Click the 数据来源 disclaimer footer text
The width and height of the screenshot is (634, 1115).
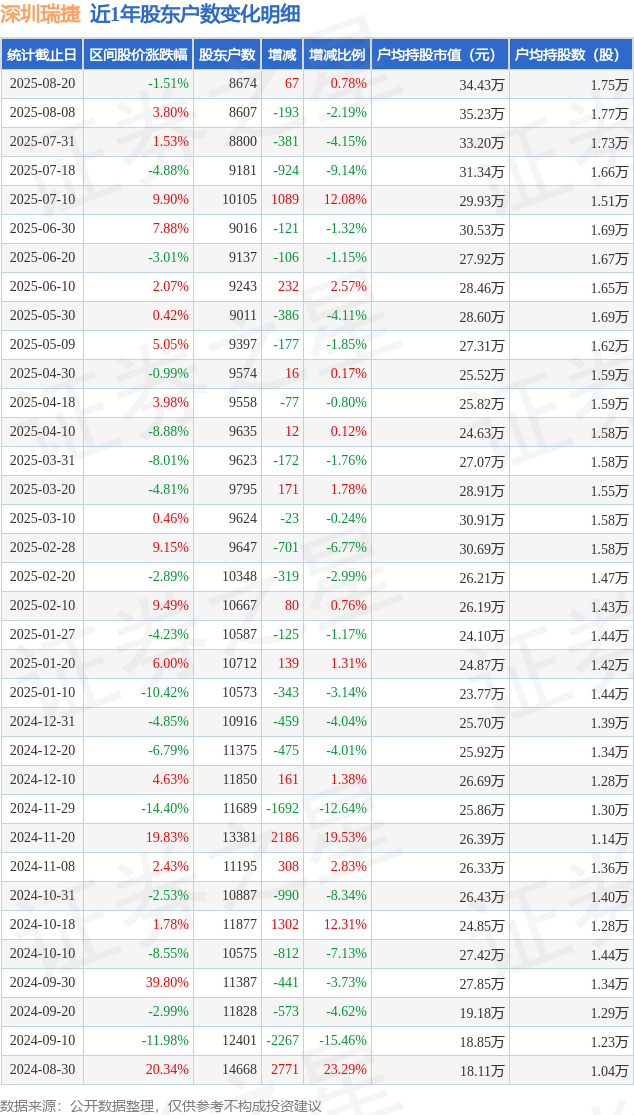pyautogui.click(x=161, y=1104)
